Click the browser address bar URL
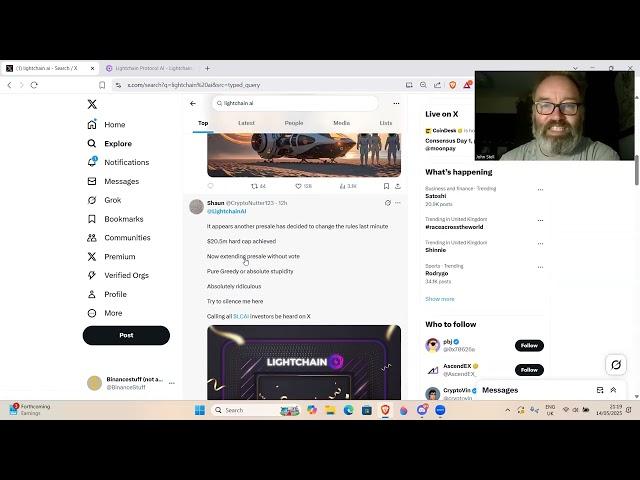640x480 pixels. (x=193, y=85)
